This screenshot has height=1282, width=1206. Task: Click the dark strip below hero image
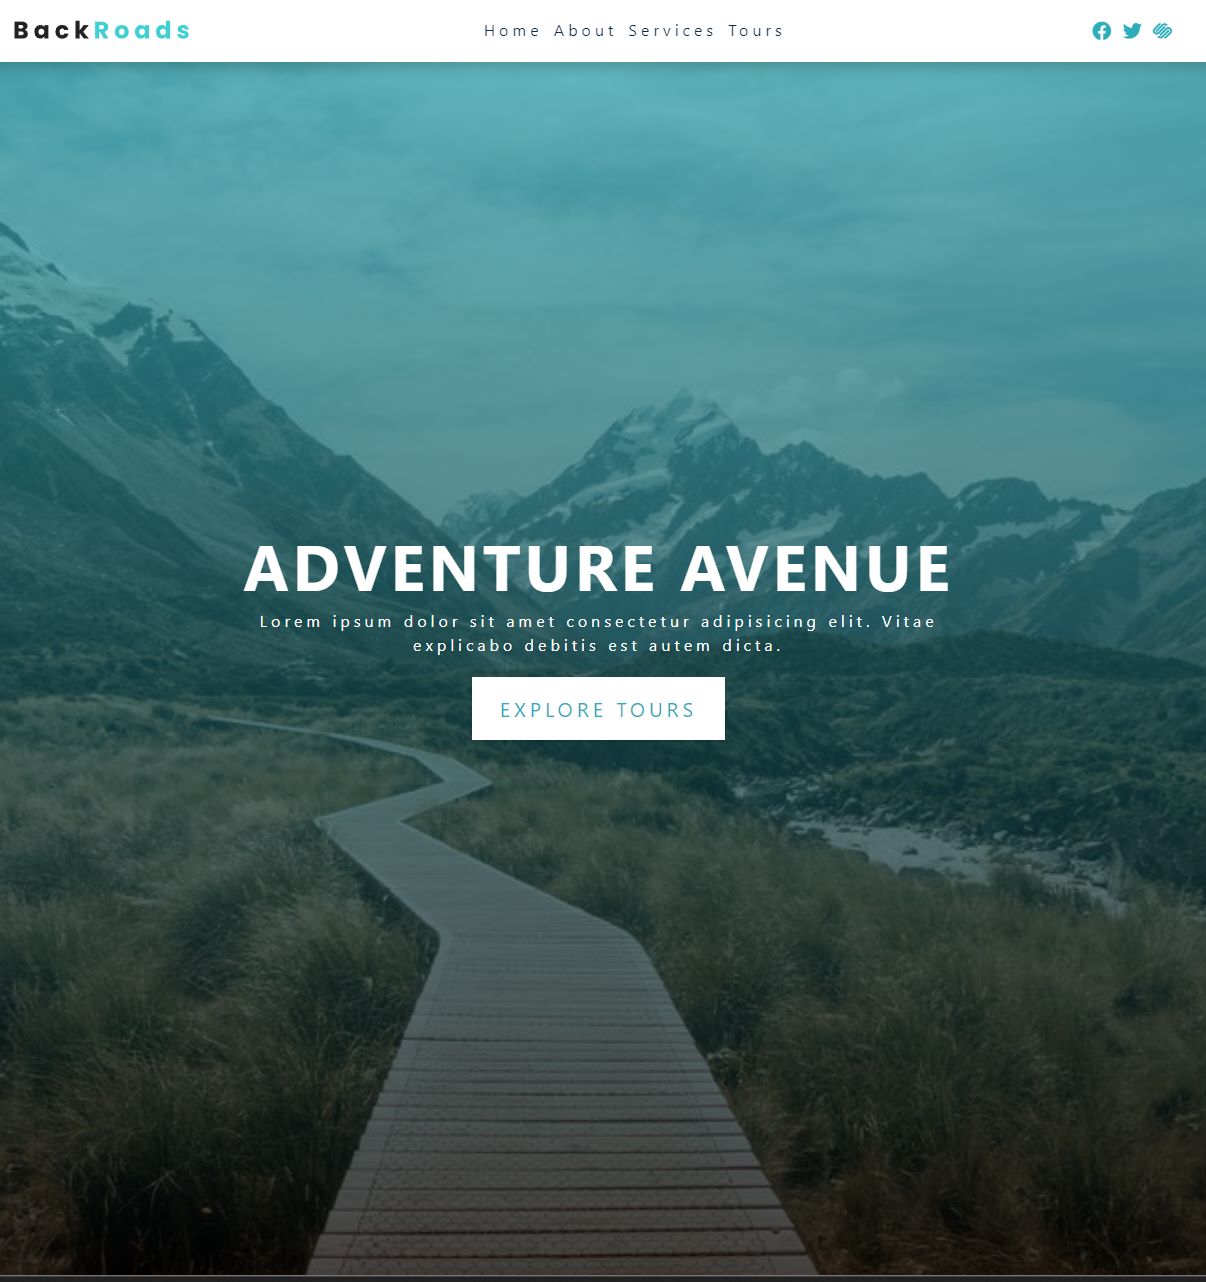click(603, 1278)
